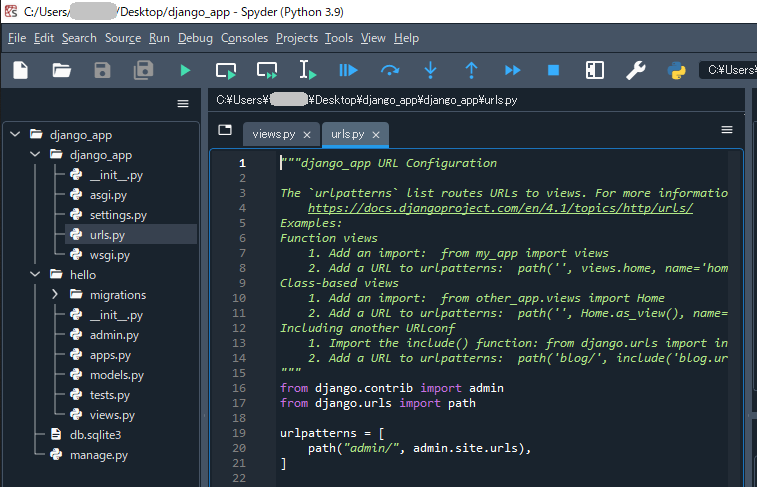
Task: Step into function with down arrow icon
Action: [430, 70]
